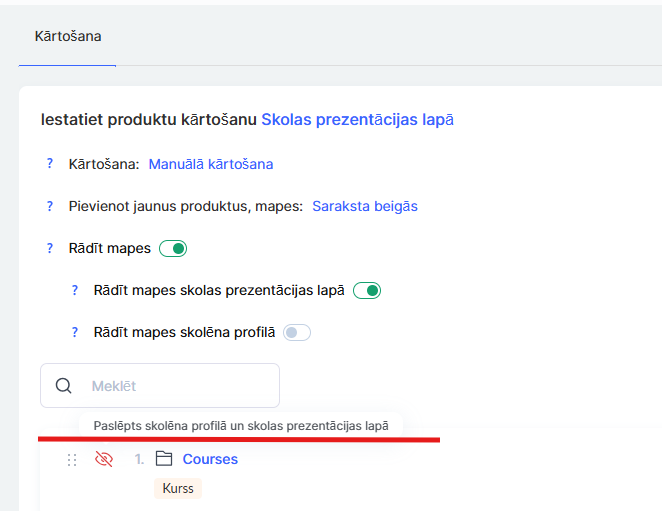This screenshot has height=511, width=662.
Task: Show help for the main Rādīt mapes setting
Action: [50, 248]
